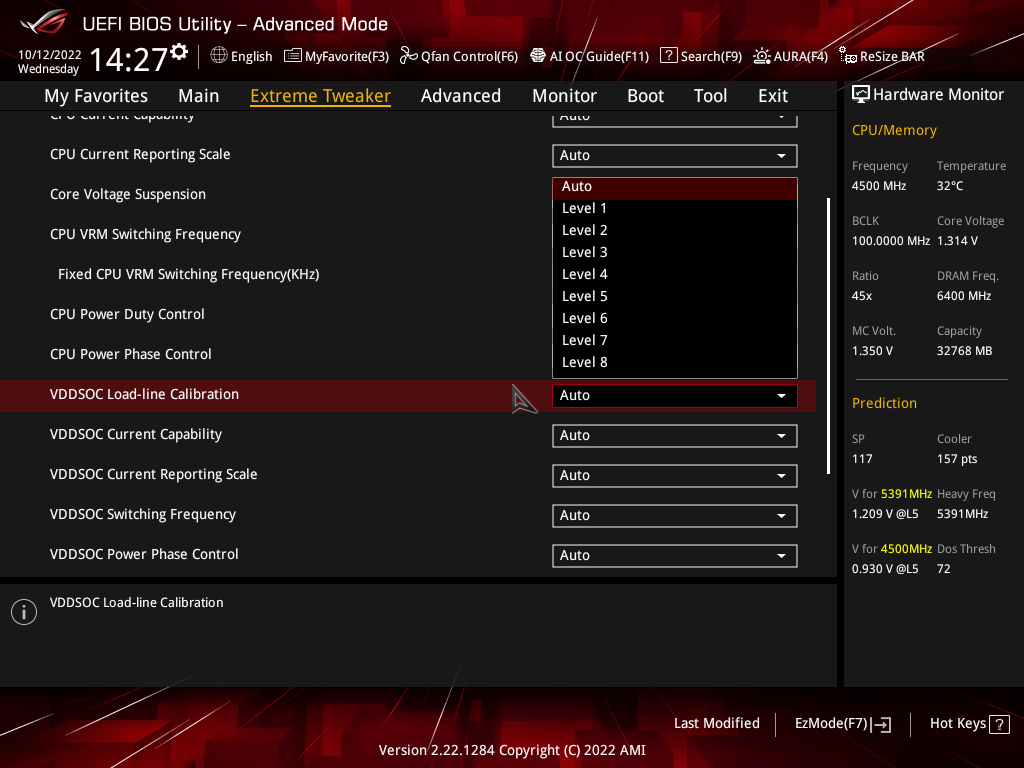The image size is (1024, 768).
Task: Select VDDSOC Switching Frequency row label
Action: point(143,515)
